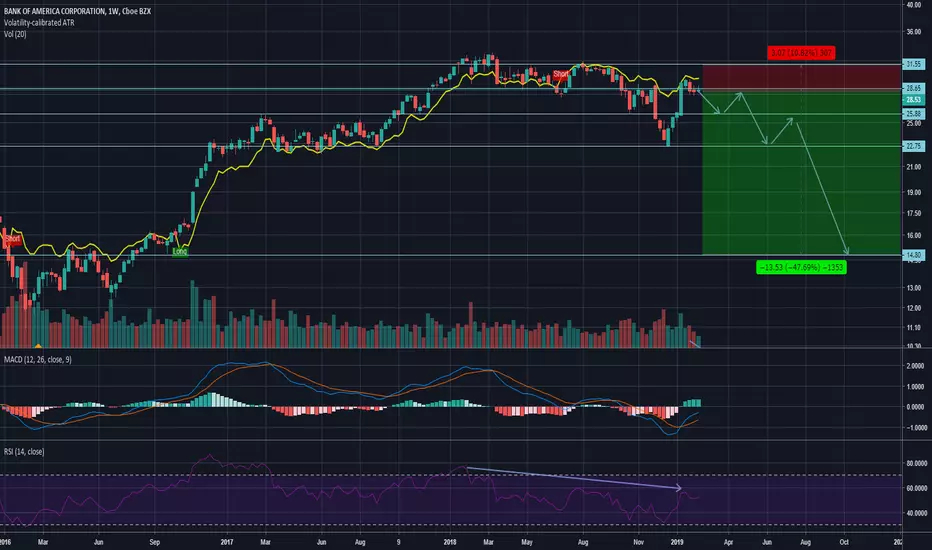Open the MACD (12, 26, close, 9) indicator label

37,360
